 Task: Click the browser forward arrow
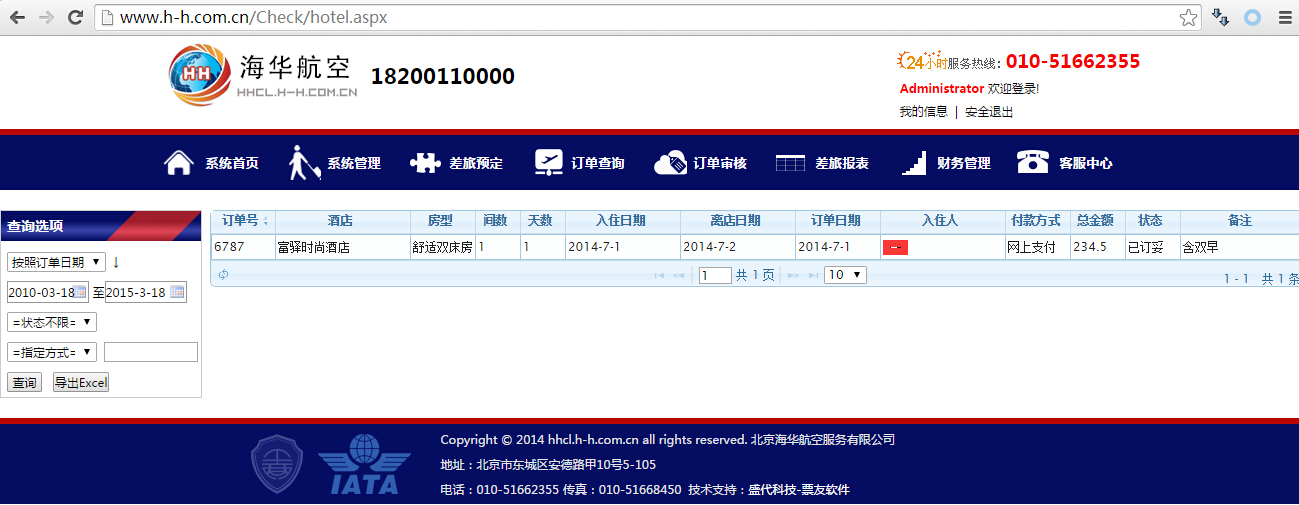[46, 17]
